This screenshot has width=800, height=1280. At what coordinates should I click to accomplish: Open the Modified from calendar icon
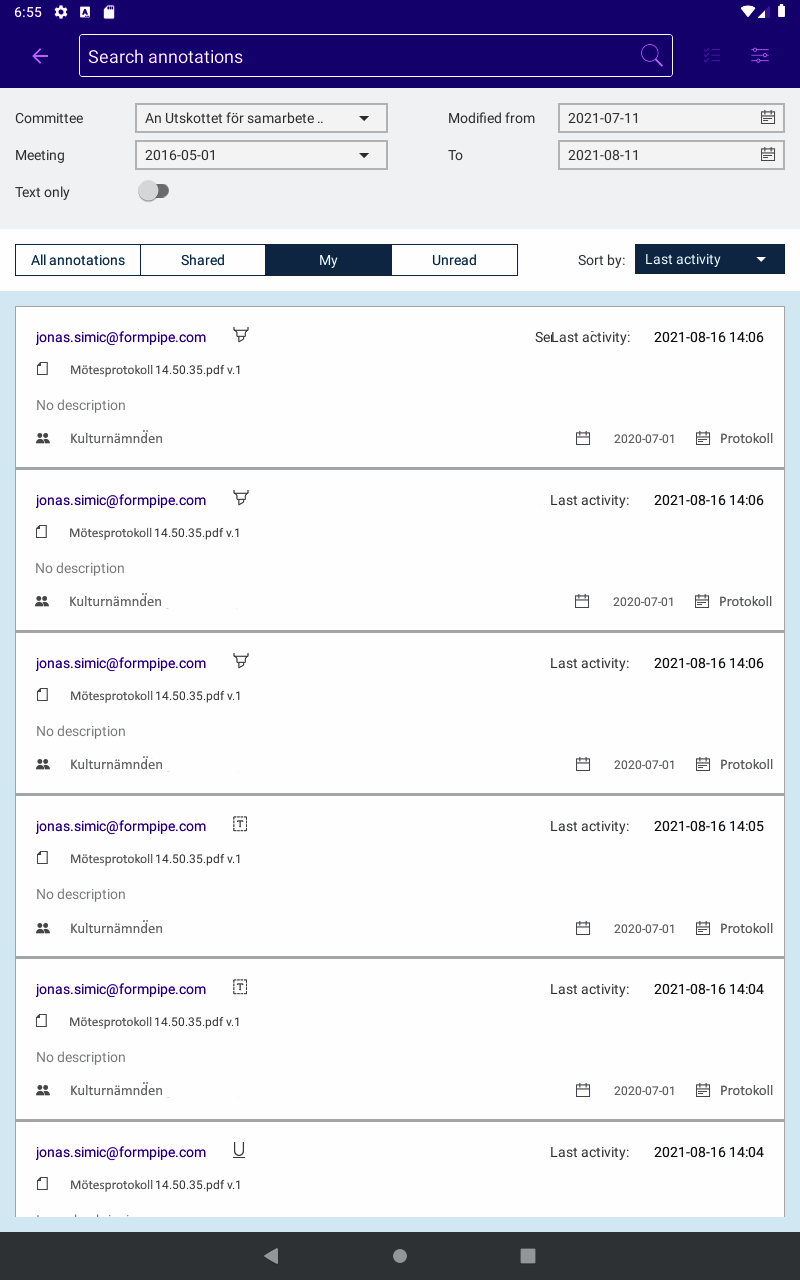click(767, 118)
